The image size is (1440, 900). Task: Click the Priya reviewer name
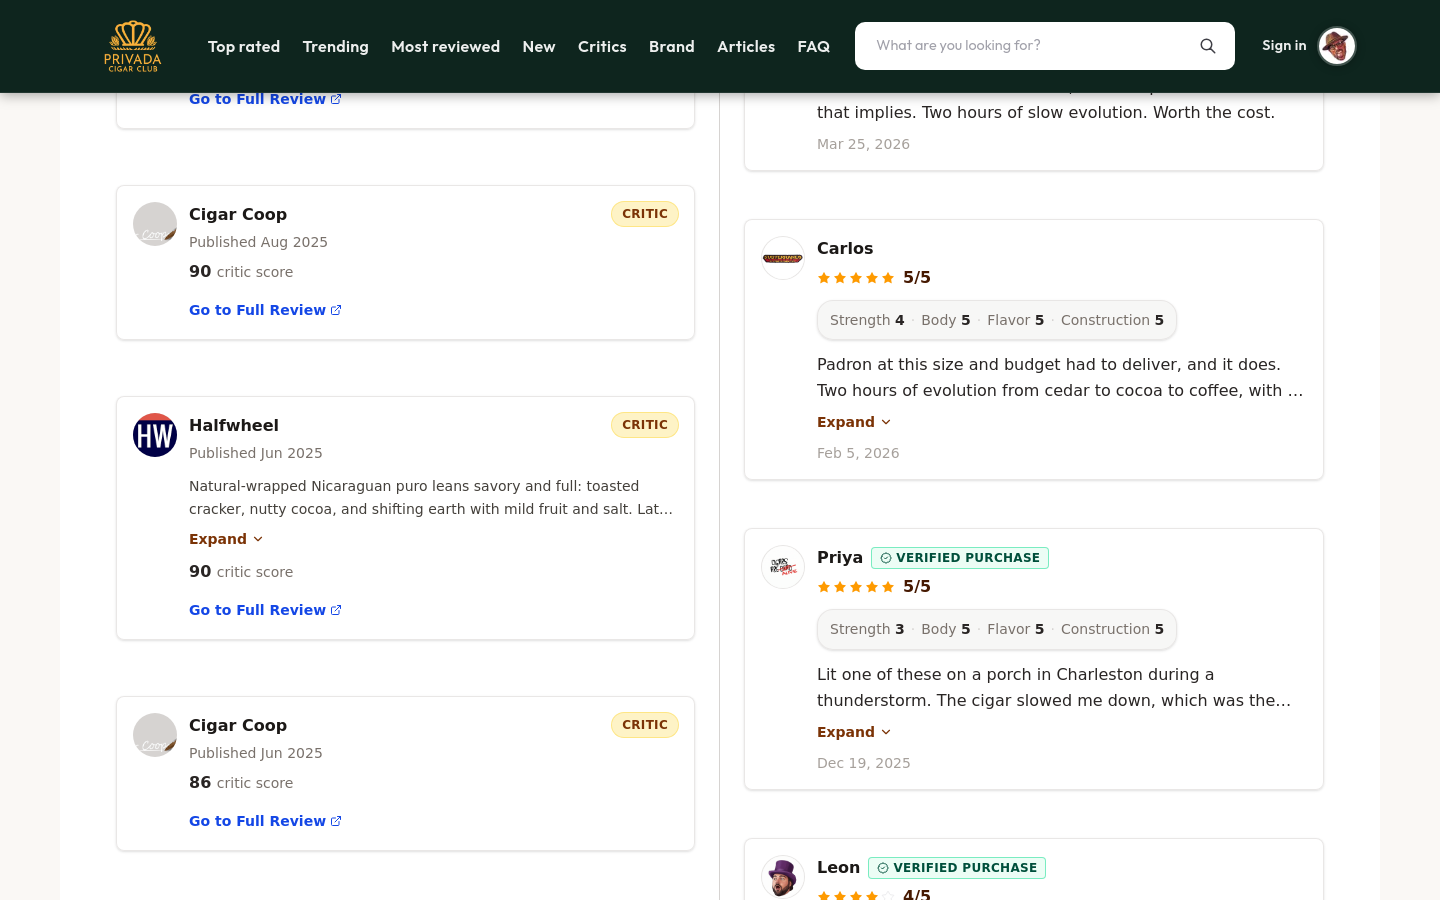tap(840, 557)
